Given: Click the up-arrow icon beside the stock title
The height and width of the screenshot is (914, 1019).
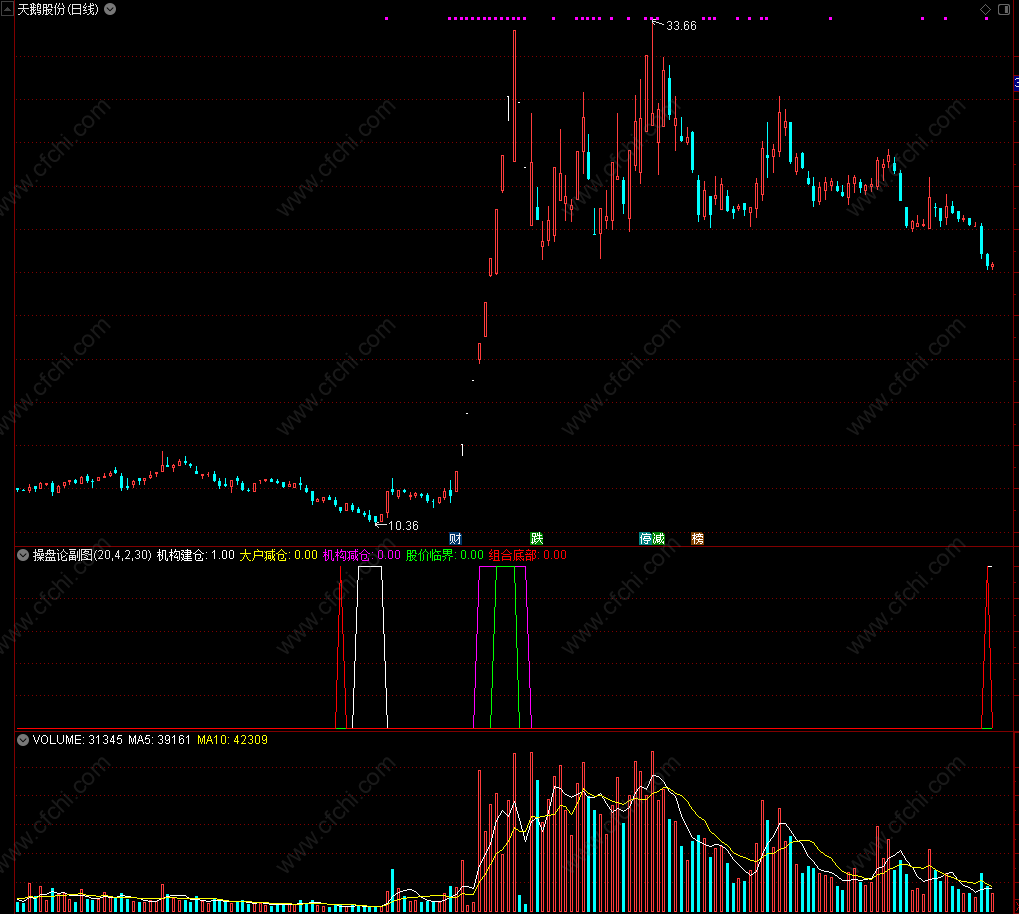Looking at the screenshot, I should coord(7,8).
